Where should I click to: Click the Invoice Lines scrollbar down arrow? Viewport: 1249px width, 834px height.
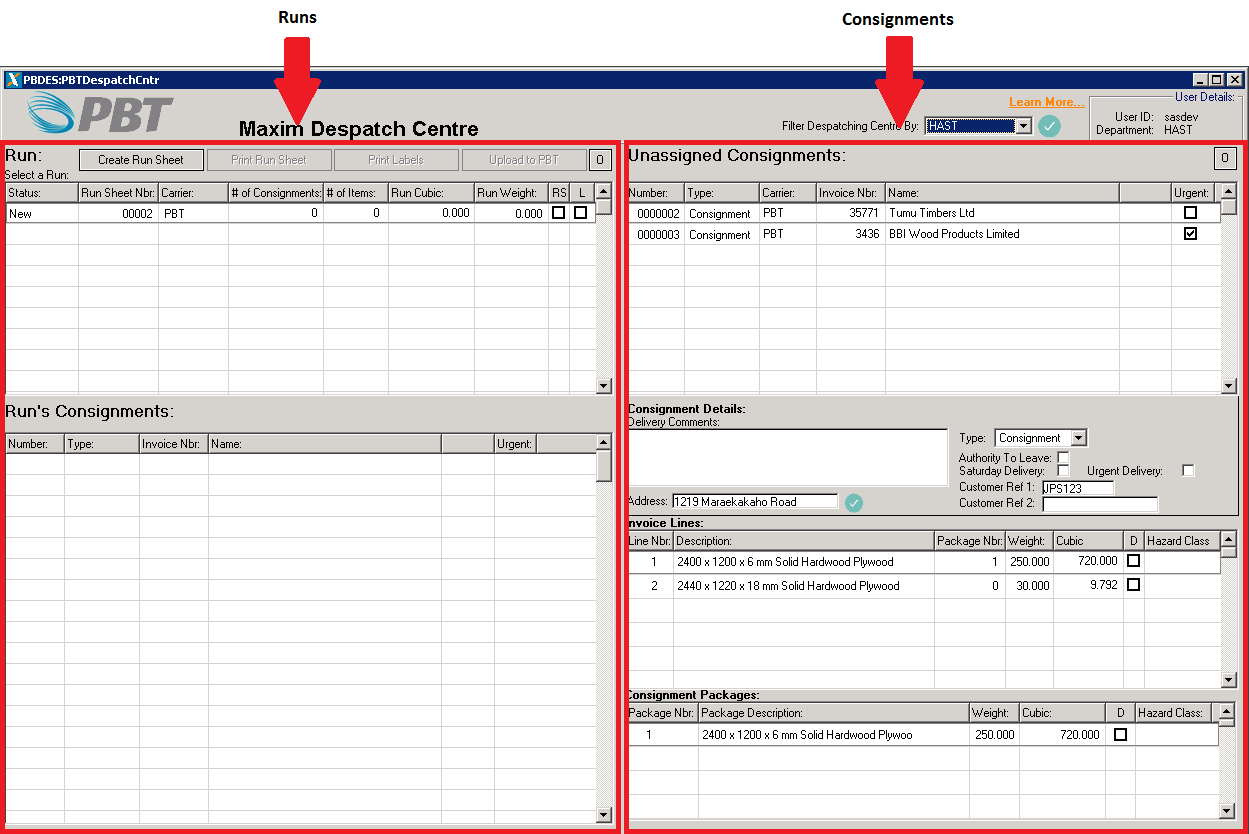point(1229,680)
